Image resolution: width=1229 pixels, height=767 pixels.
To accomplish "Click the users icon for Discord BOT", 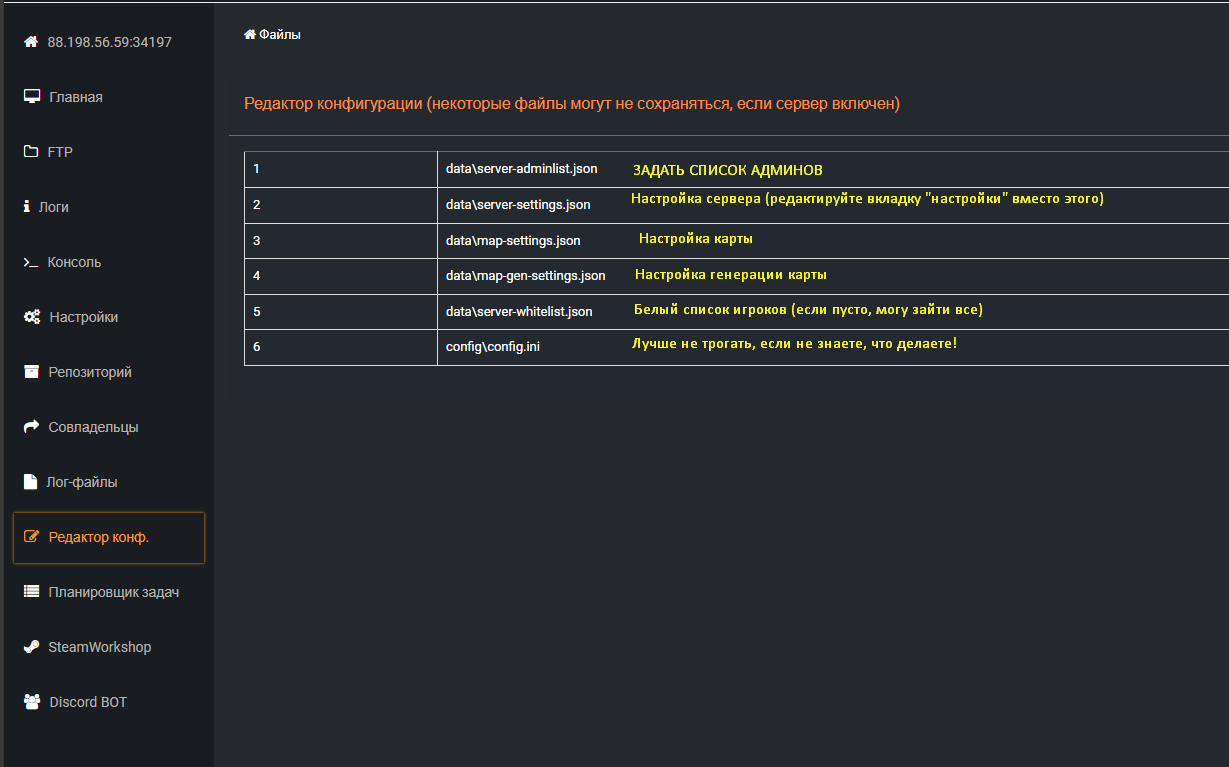I will [31, 702].
